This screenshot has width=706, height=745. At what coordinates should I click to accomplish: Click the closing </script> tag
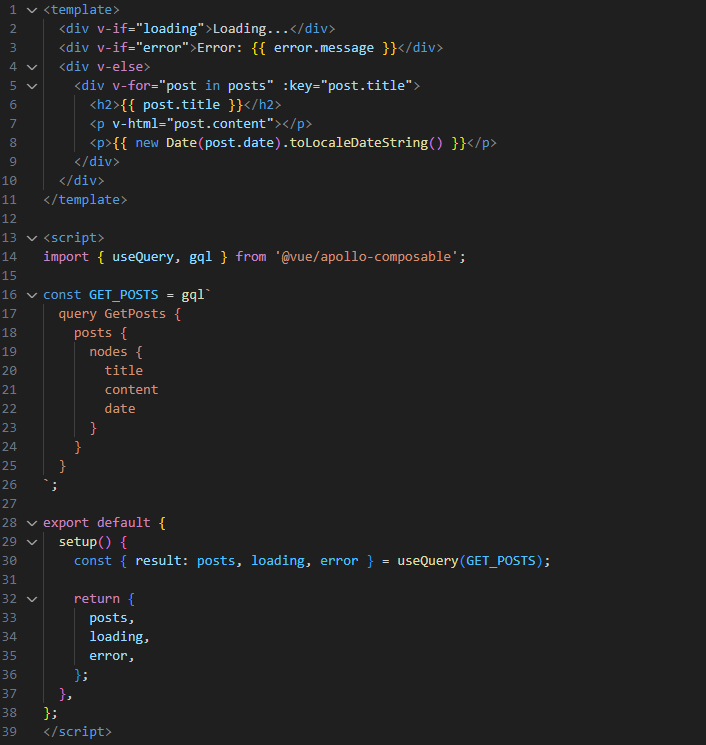[77, 732]
